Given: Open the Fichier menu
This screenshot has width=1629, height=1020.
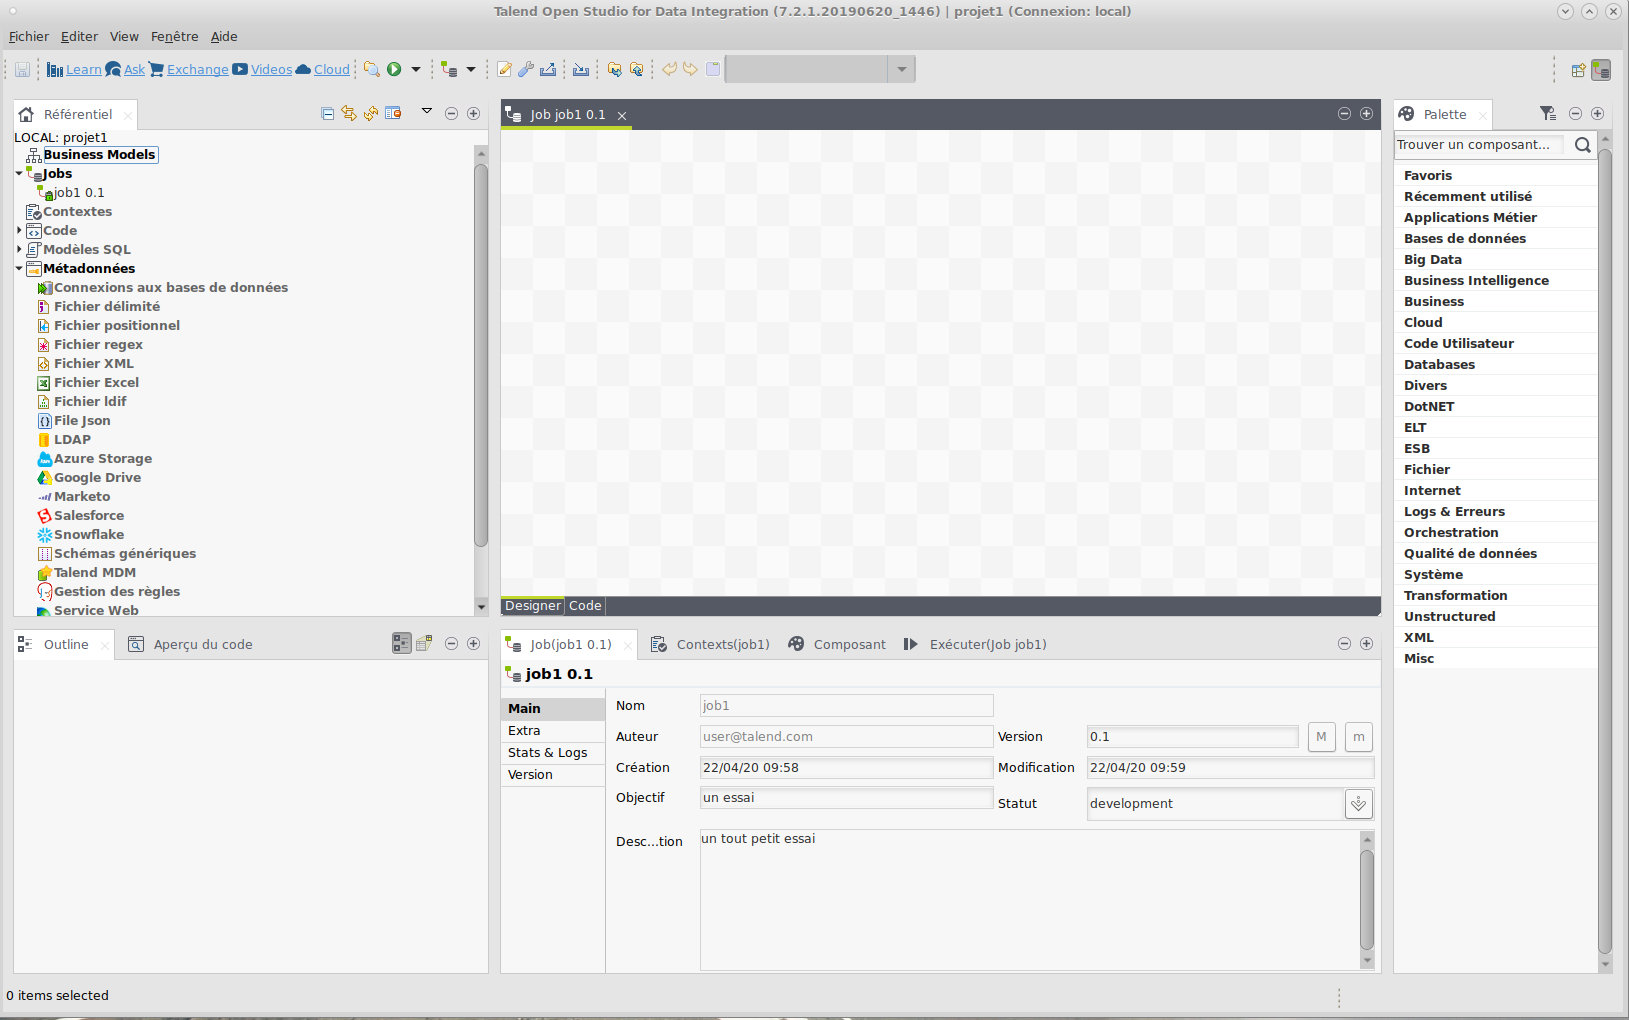Looking at the screenshot, I should pos(29,37).
